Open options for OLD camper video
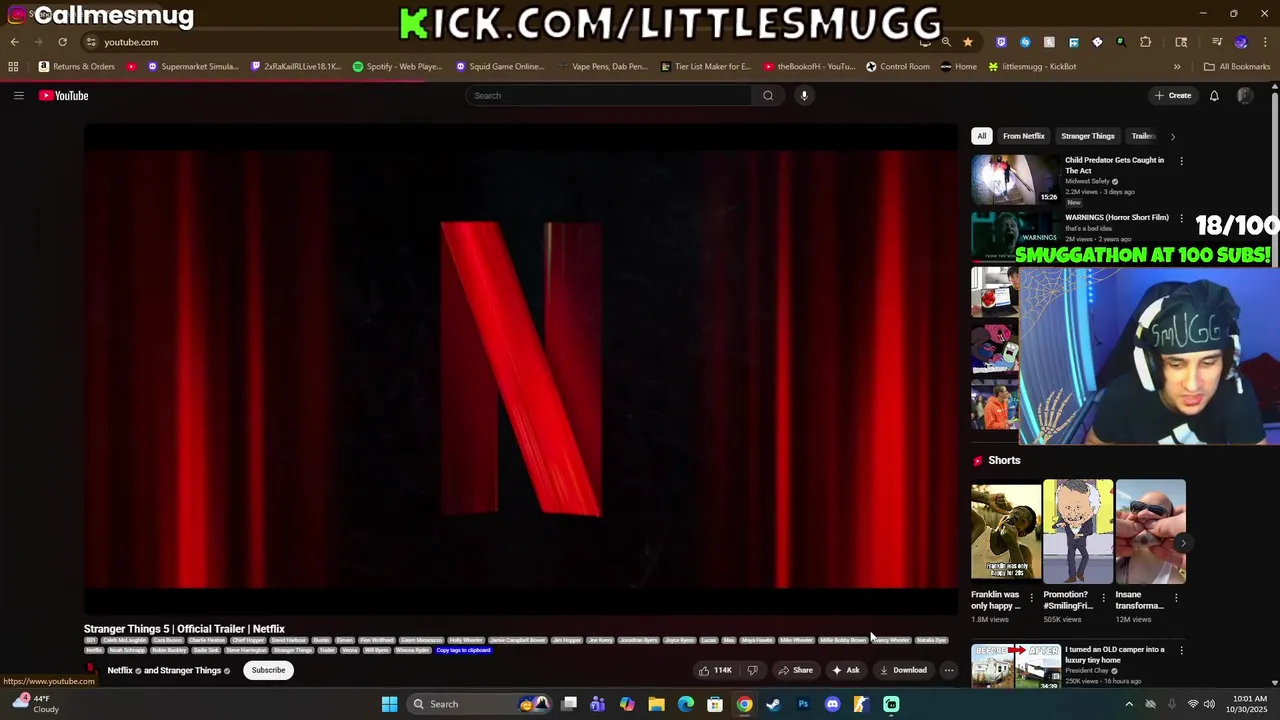The width and height of the screenshot is (1280, 720). pos(1181,650)
